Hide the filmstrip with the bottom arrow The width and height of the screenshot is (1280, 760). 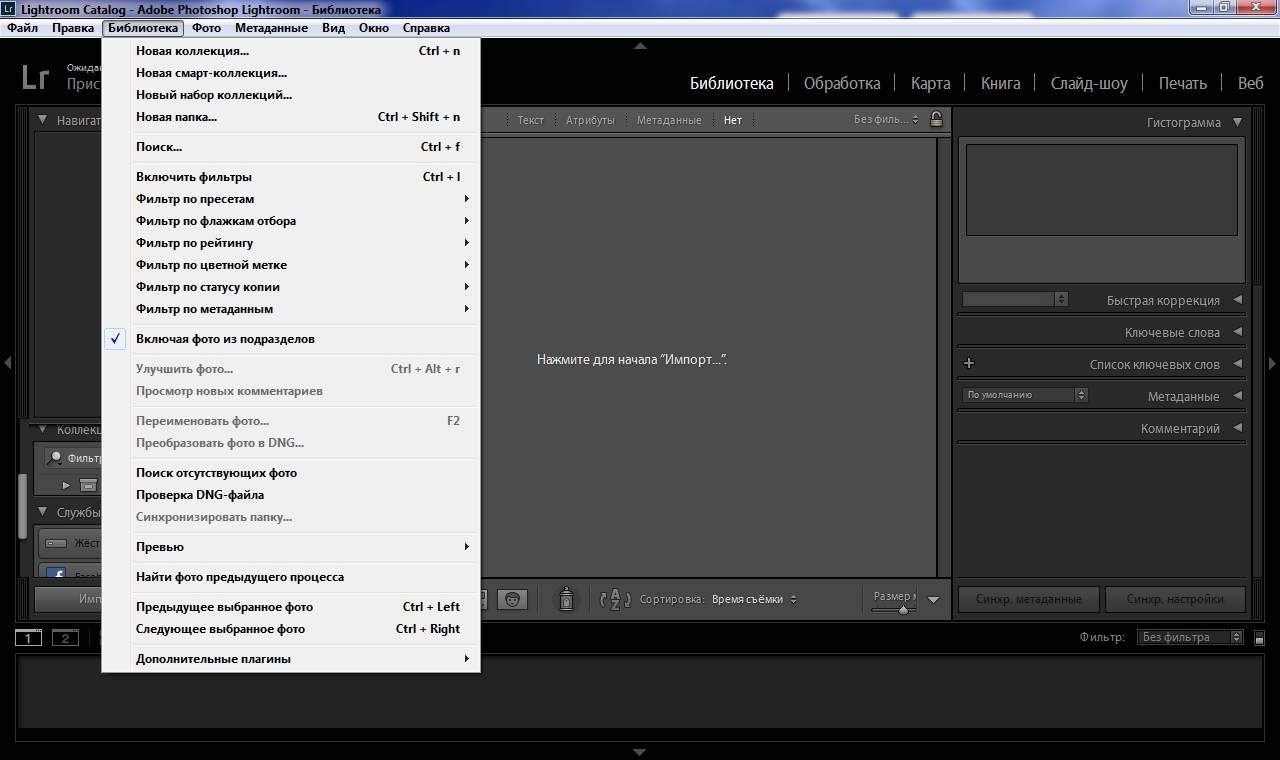coord(640,752)
